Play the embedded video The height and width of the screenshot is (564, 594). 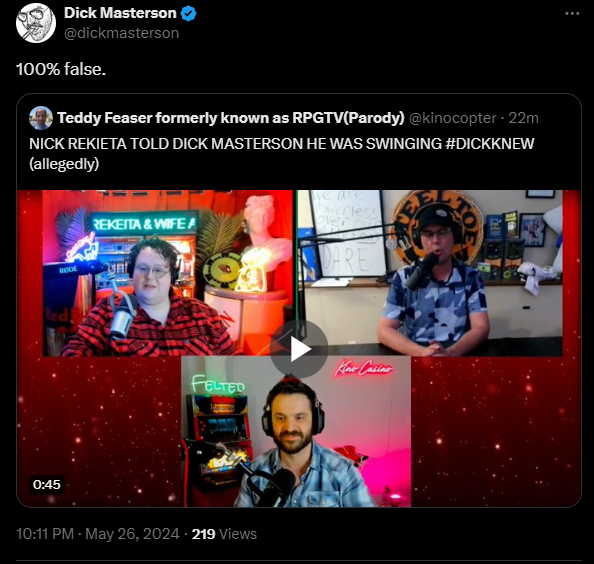coord(299,349)
